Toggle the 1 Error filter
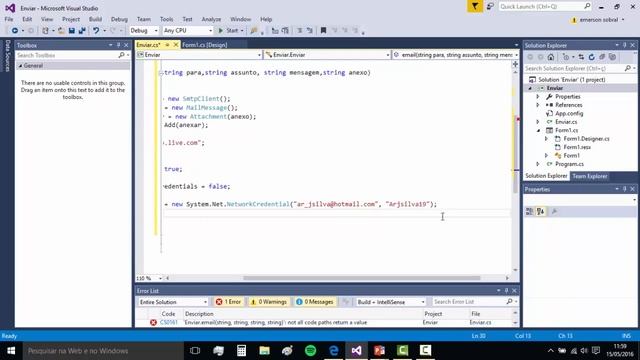Viewport: 640px width, 360px height. (x=229, y=302)
